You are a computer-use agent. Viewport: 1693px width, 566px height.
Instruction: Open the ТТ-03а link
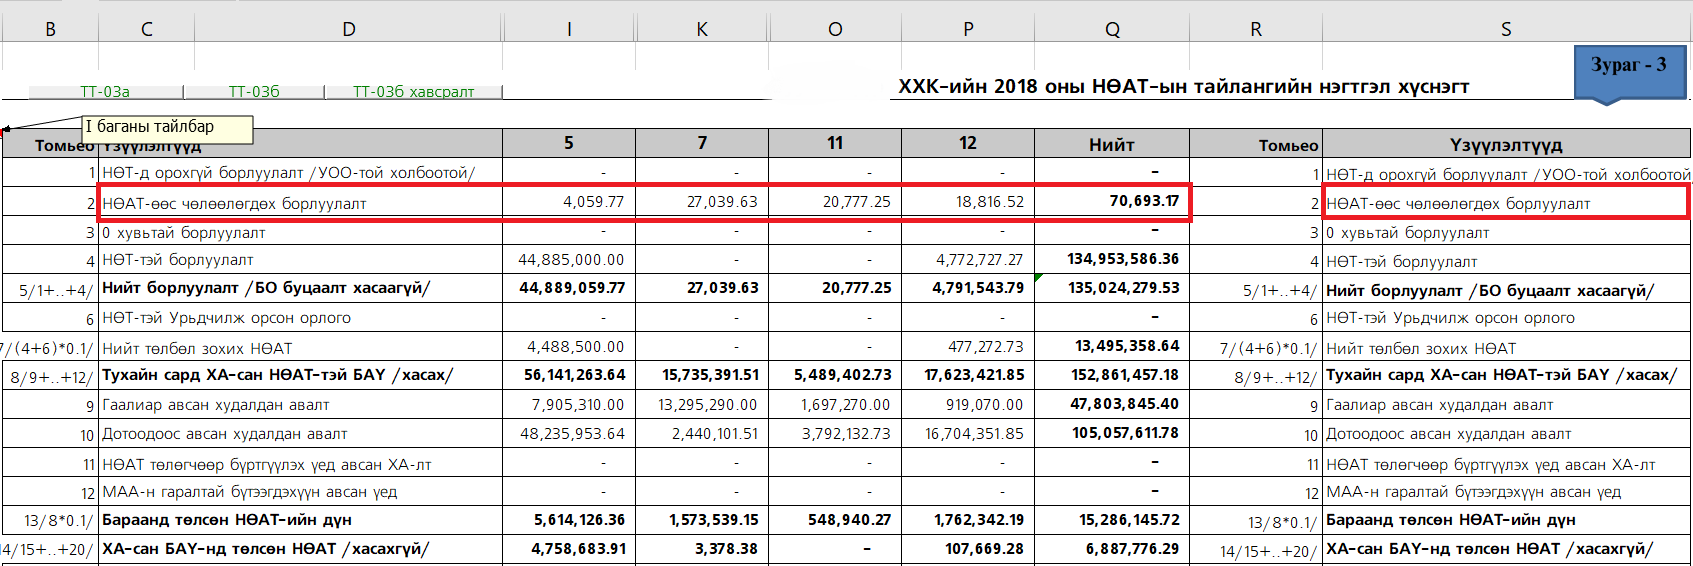(105, 92)
